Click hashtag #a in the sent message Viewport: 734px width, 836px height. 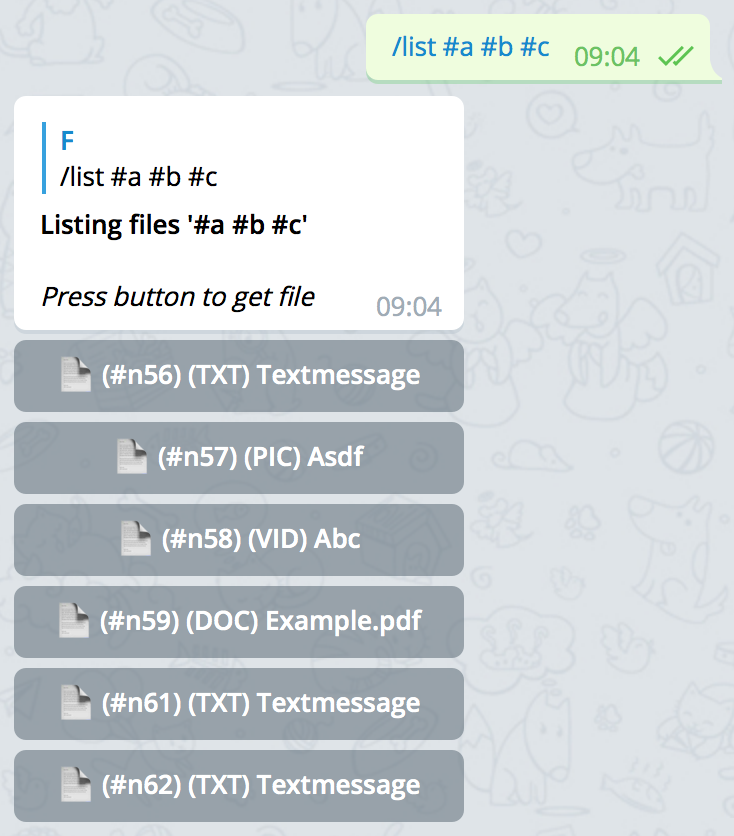[458, 47]
